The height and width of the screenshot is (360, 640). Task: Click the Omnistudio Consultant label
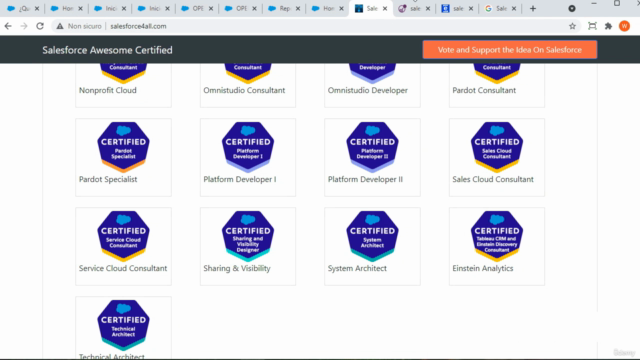tap(244, 90)
